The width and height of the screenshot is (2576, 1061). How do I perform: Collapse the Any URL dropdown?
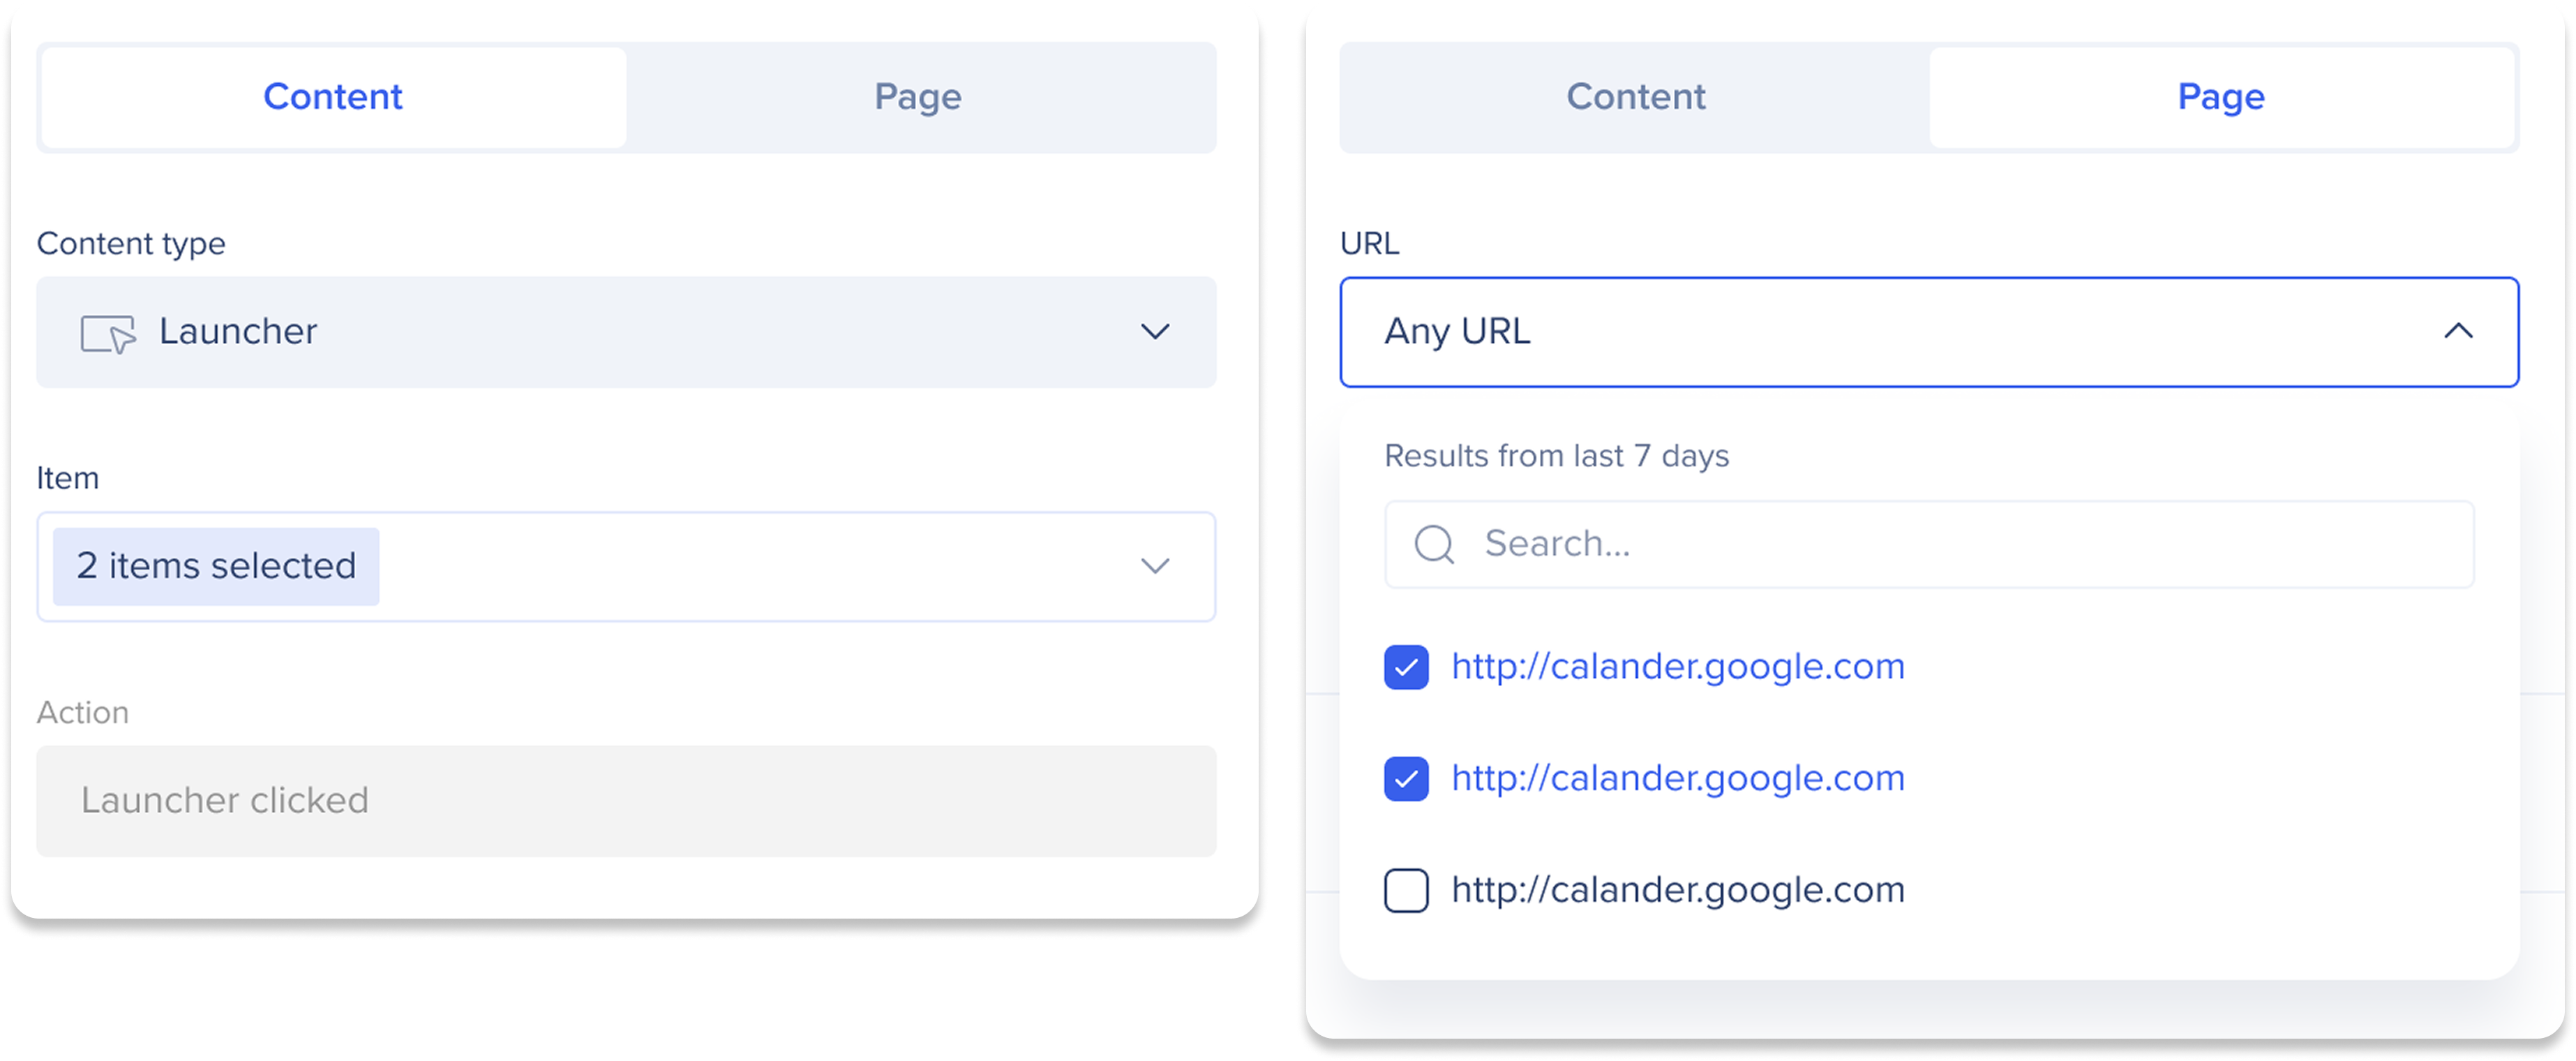coord(1929,332)
